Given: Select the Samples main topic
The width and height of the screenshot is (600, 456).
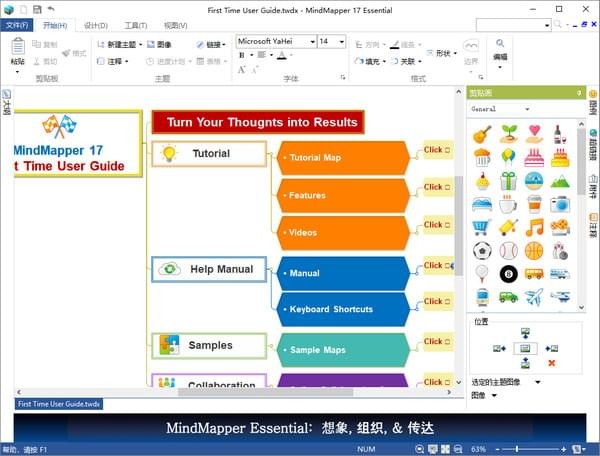Looking at the screenshot, I should click(209, 346).
